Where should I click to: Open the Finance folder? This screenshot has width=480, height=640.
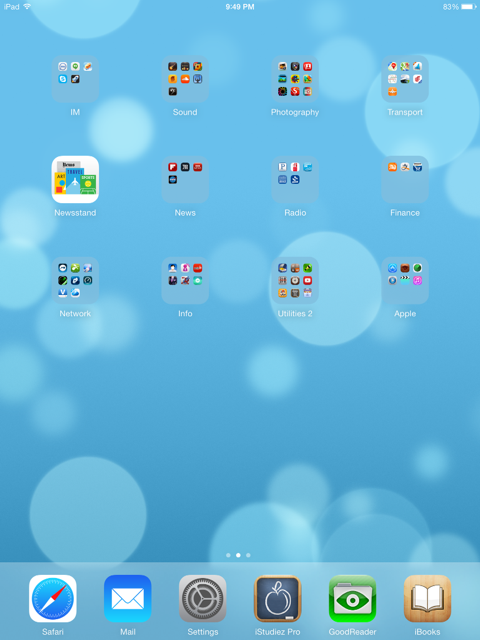pos(405,179)
